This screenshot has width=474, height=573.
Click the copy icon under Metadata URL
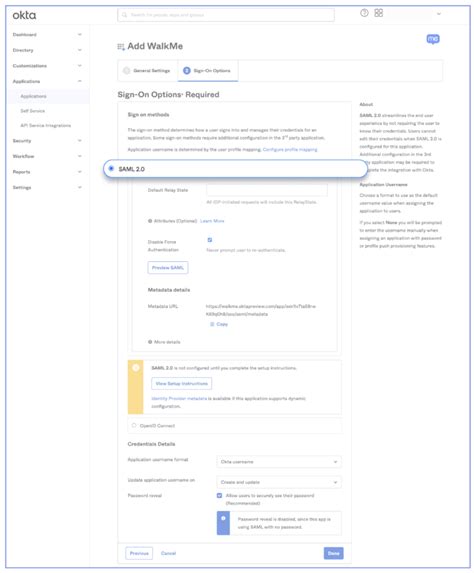(x=212, y=324)
